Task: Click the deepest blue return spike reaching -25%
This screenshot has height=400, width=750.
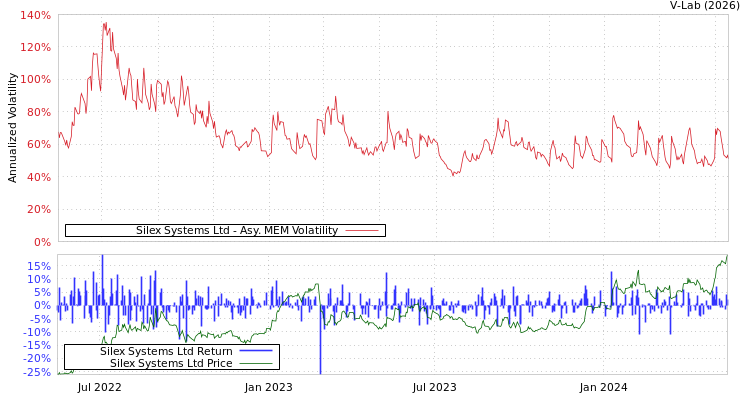Action: pos(320,368)
